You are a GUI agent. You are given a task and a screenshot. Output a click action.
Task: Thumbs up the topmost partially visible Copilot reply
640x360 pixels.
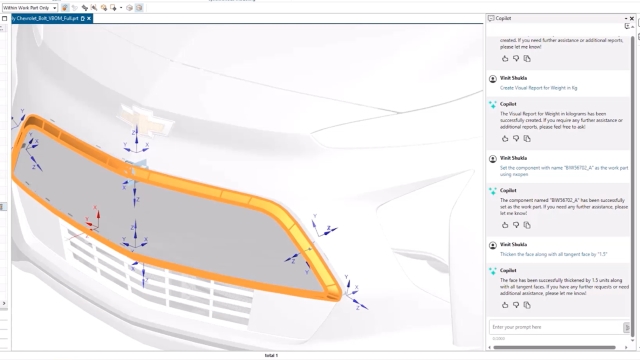click(x=505, y=58)
